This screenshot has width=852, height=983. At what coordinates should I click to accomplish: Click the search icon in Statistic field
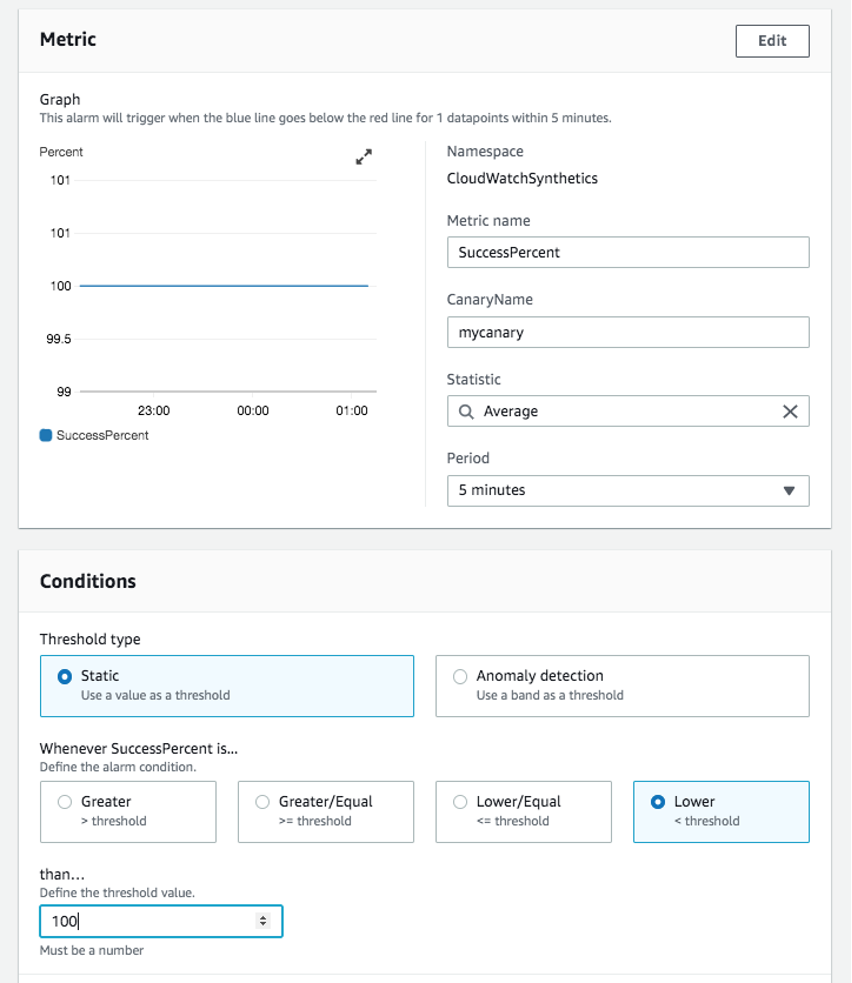(x=466, y=411)
